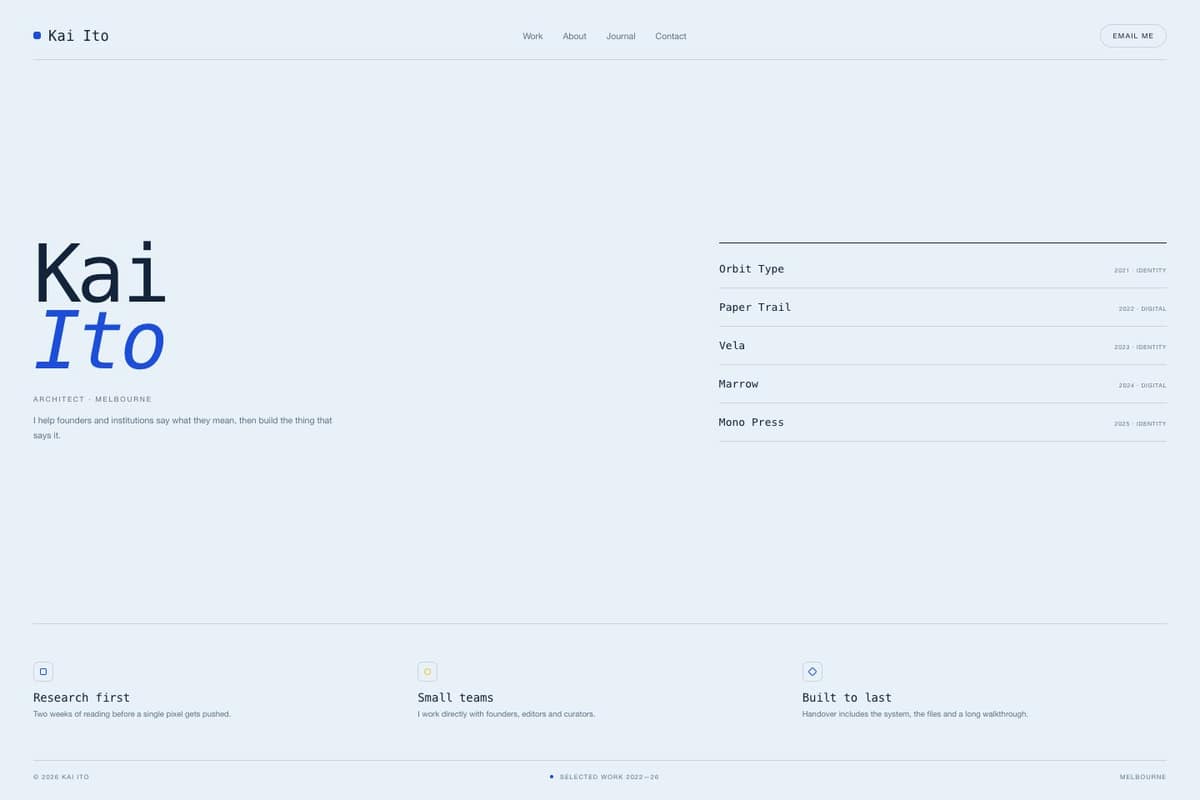Viewport: 1200px width, 800px height.
Task: Click the diamond icon above Built to last
Action: coord(812,672)
